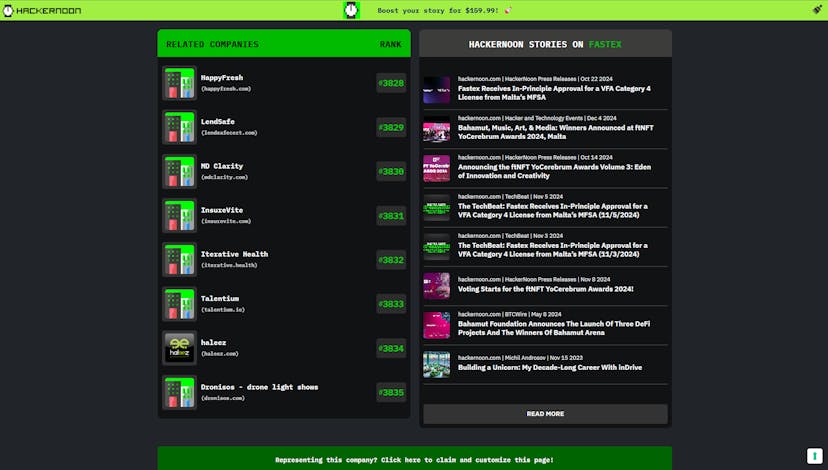The image size is (828, 470).
Task: Click rank badge #3831
Action: (391, 215)
